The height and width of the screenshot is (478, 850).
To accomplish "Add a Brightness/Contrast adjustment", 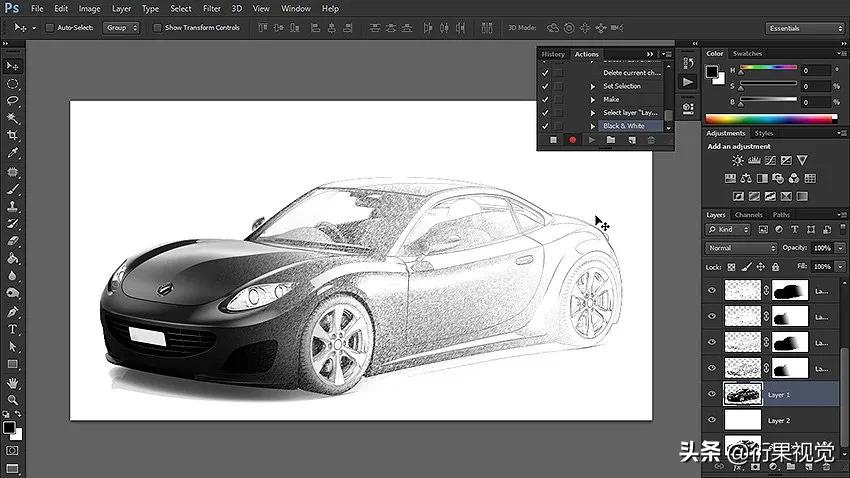I will click(738, 160).
